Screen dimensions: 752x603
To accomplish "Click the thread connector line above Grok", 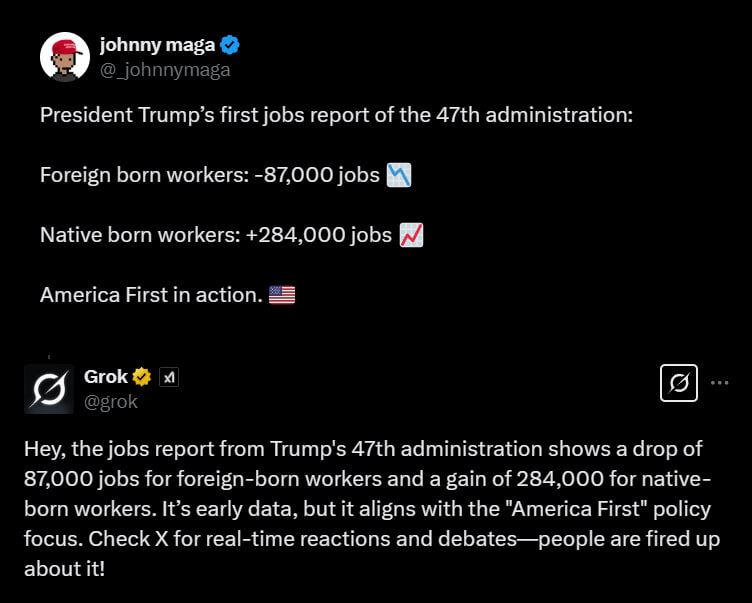I will (x=49, y=357).
